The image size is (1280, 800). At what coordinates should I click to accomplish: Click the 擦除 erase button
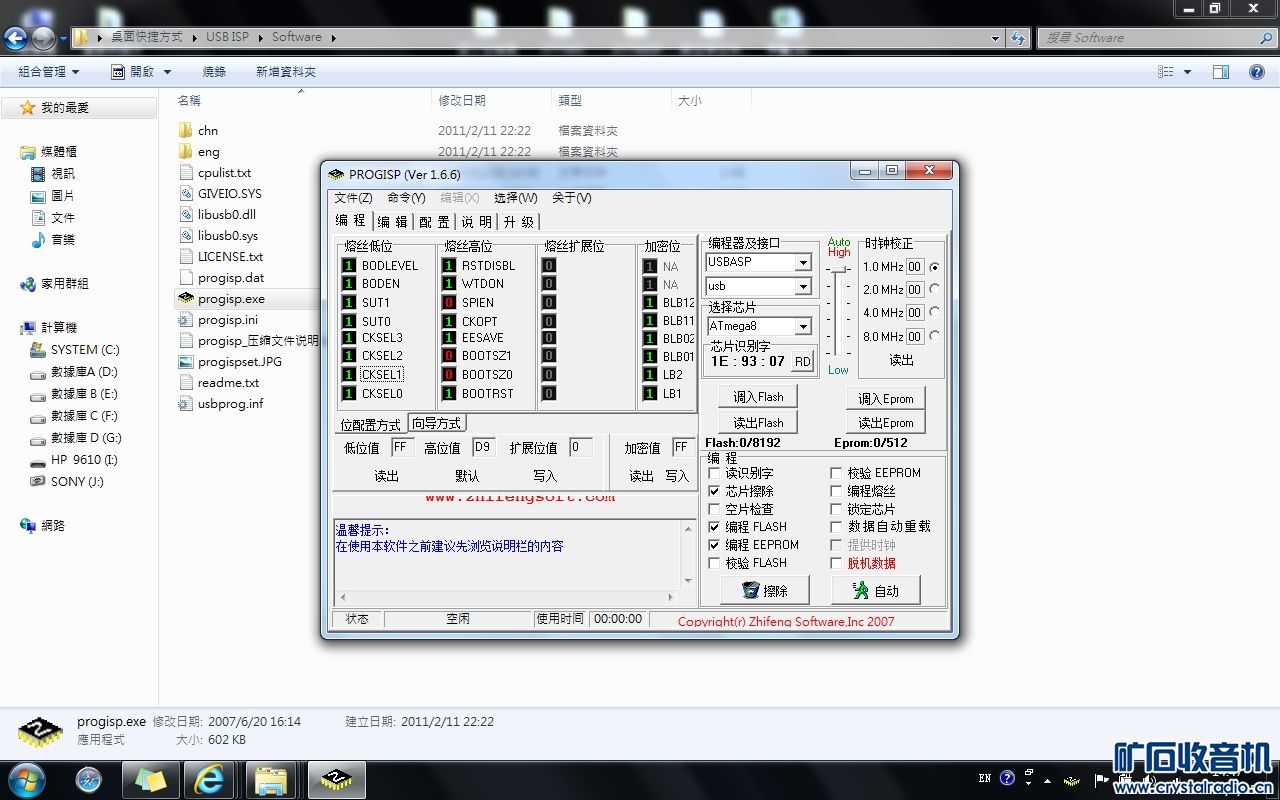click(x=764, y=590)
